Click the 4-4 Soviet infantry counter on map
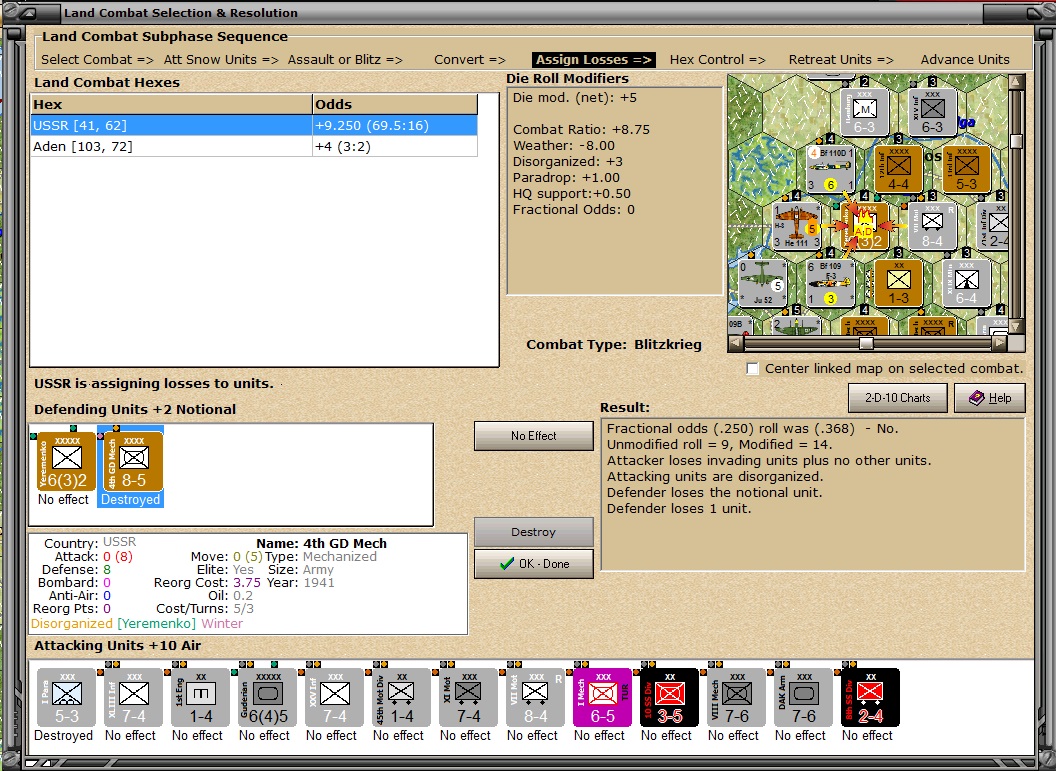 coord(898,169)
